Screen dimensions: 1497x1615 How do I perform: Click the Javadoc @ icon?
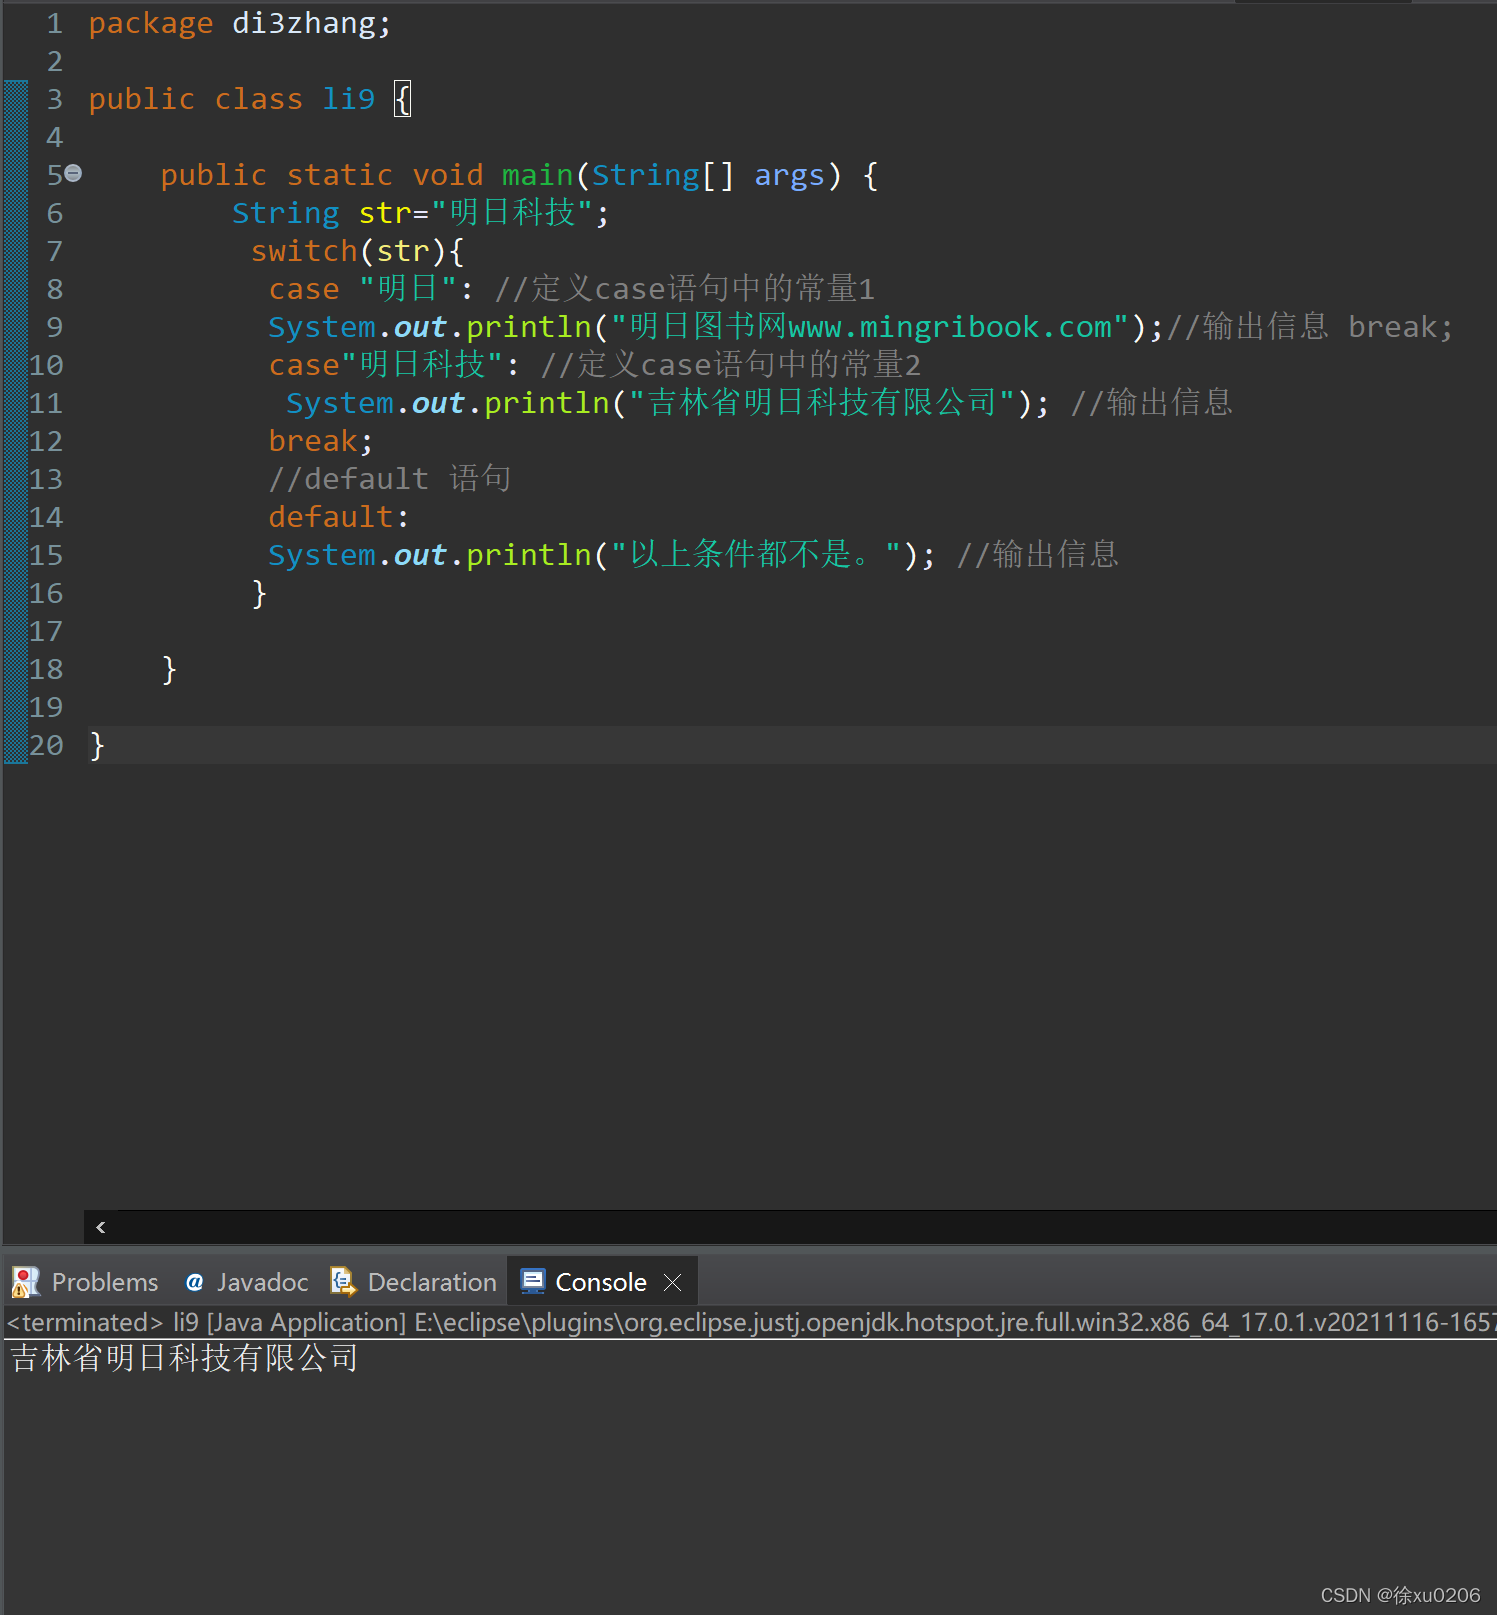[x=195, y=1282]
